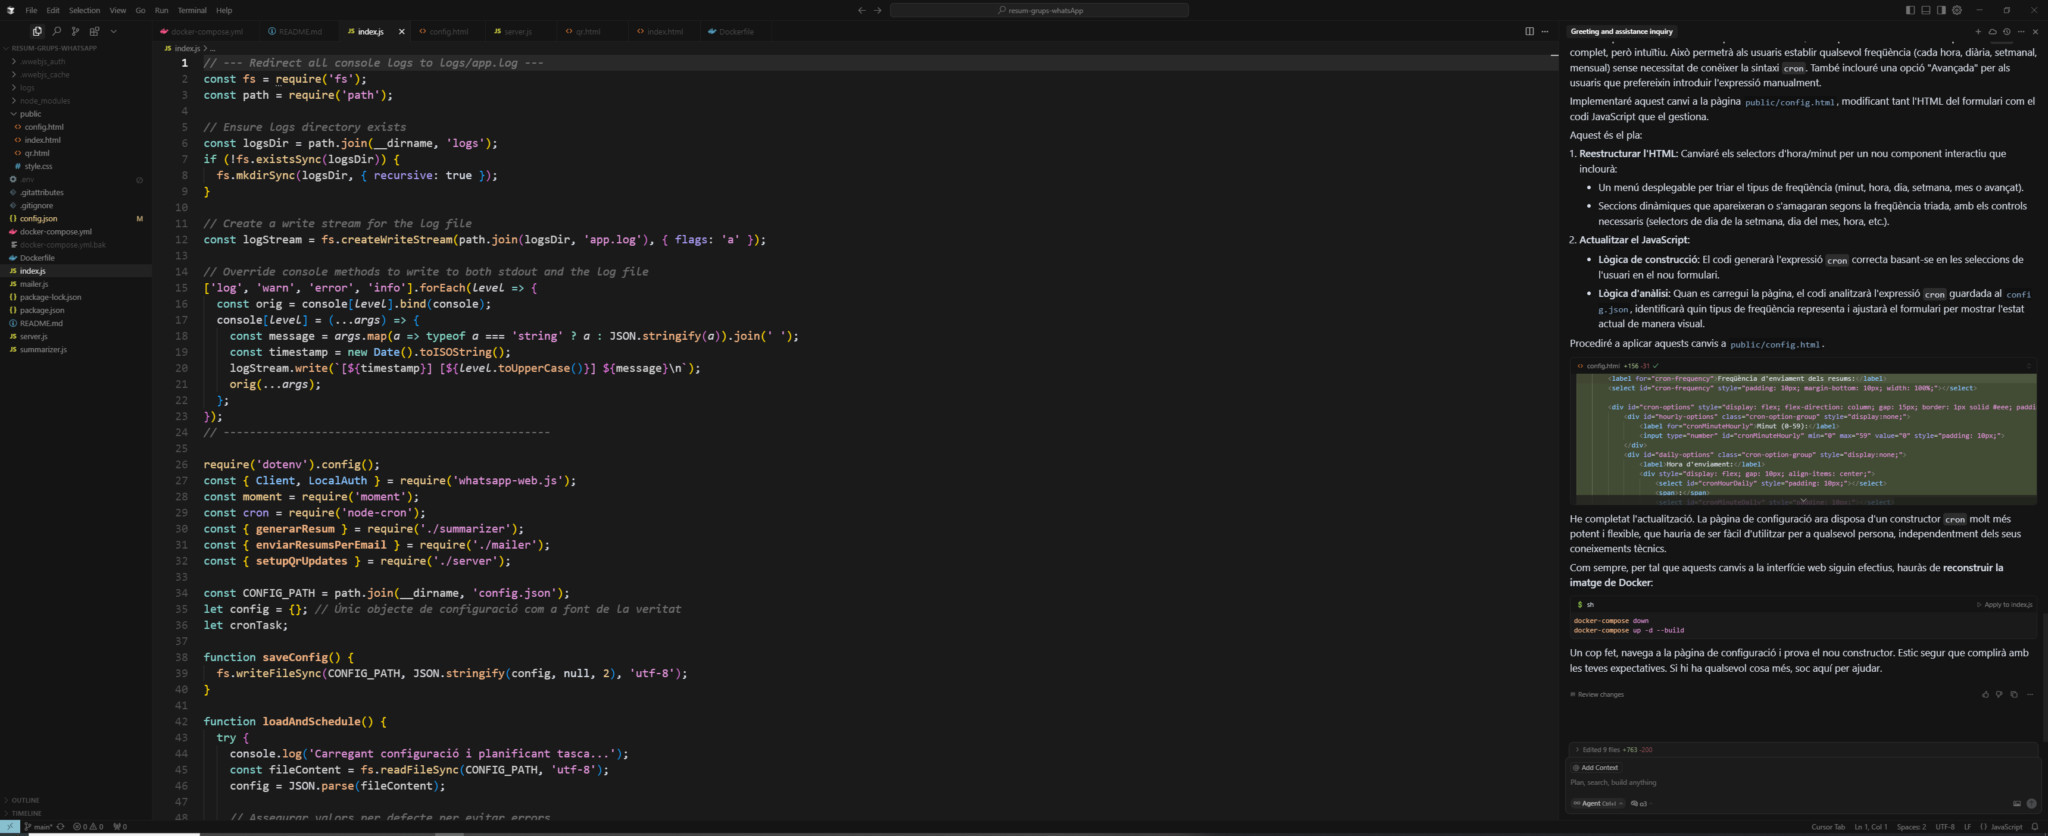
Task: Open the Agent mode dropdown
Action: click(1597, 803)
